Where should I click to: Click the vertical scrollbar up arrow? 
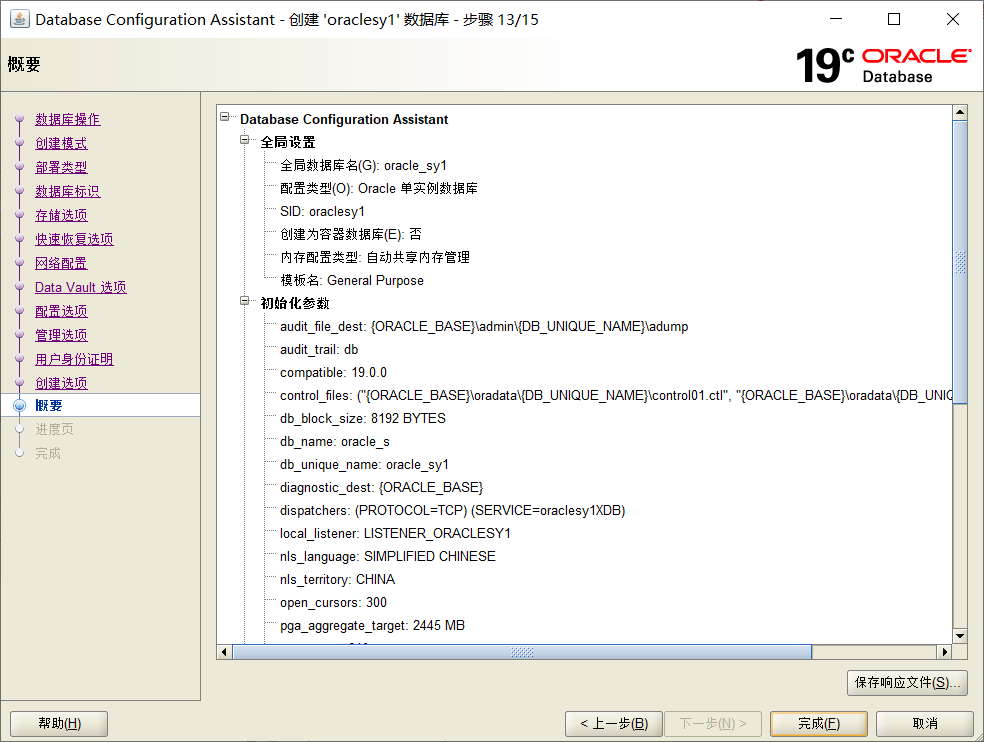[960, 112]
